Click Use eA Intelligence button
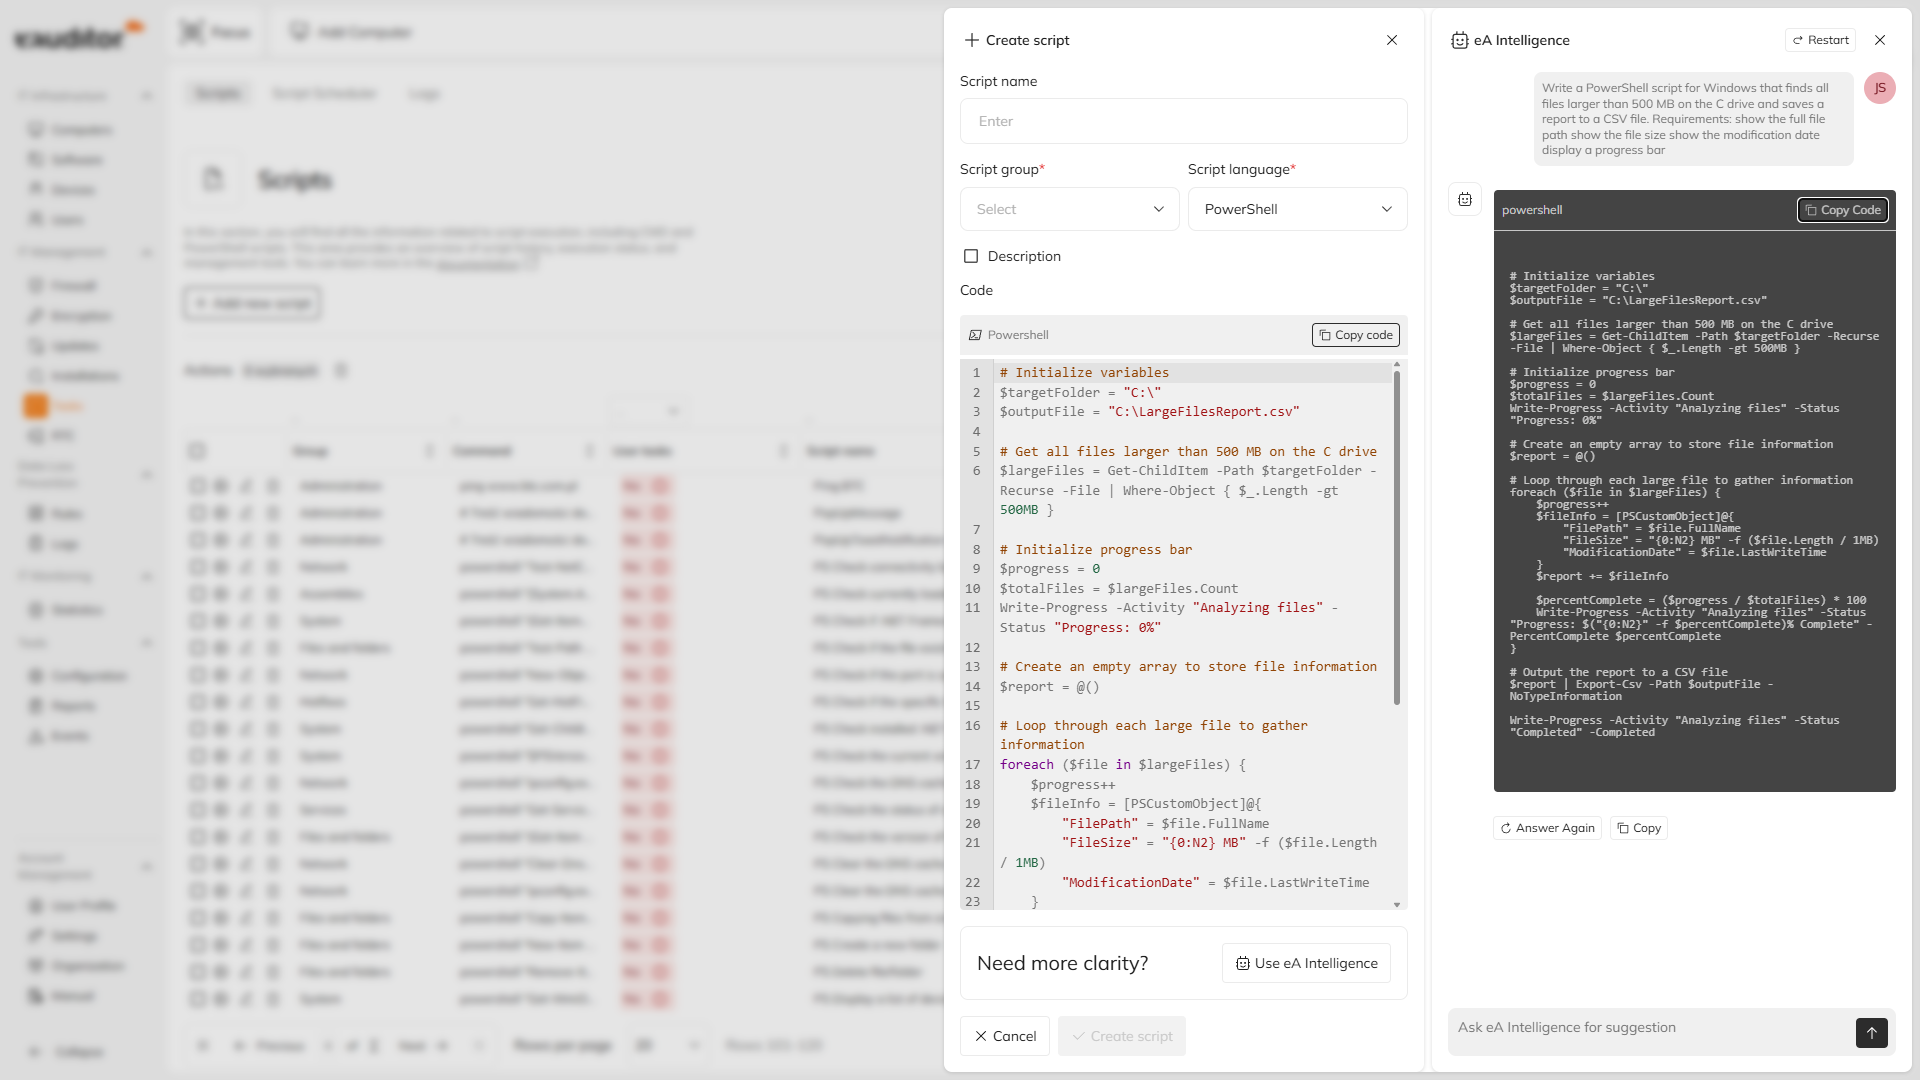This screenshot has height=1080, width=1920. (1306, 963)
